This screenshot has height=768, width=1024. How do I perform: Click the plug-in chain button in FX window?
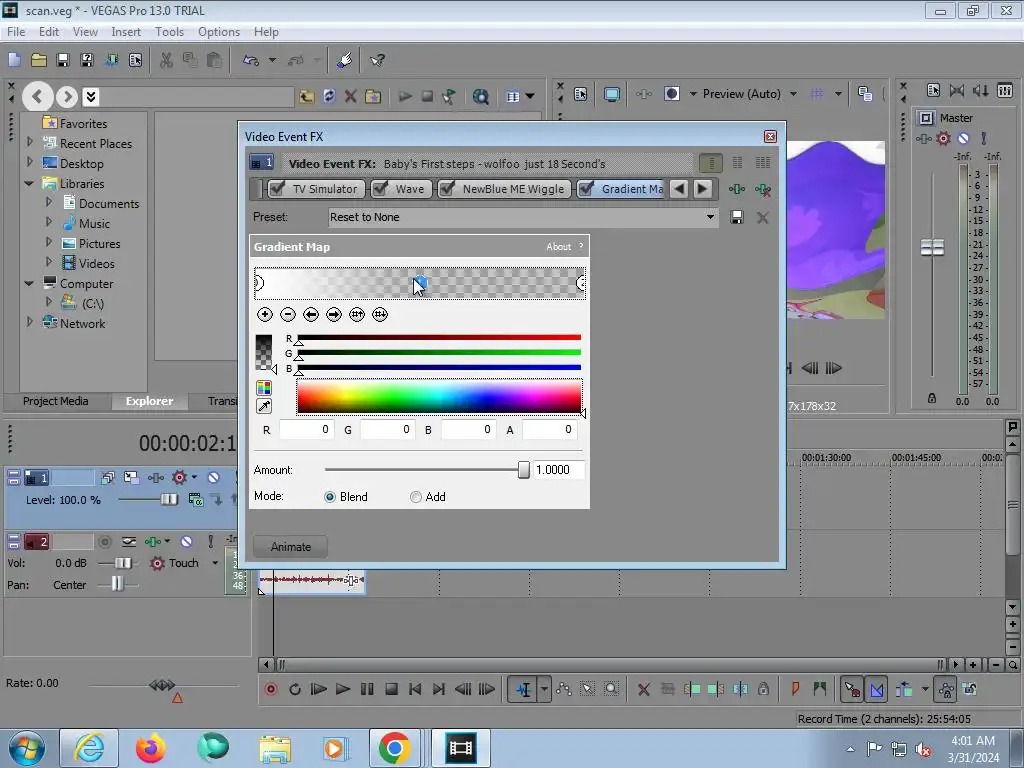737,189
